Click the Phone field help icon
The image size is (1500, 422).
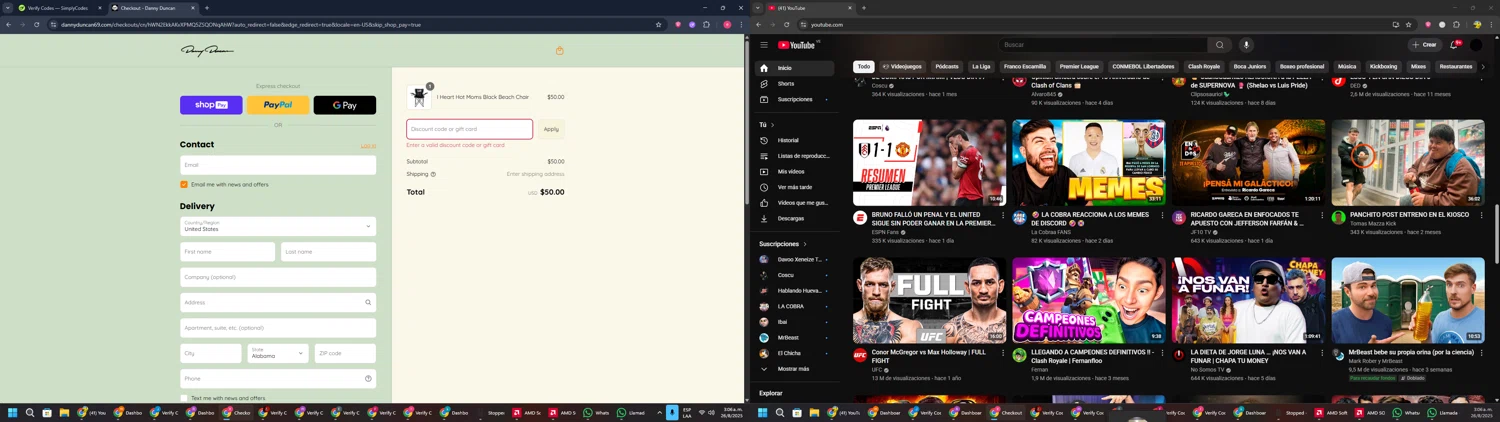point(368,378)
